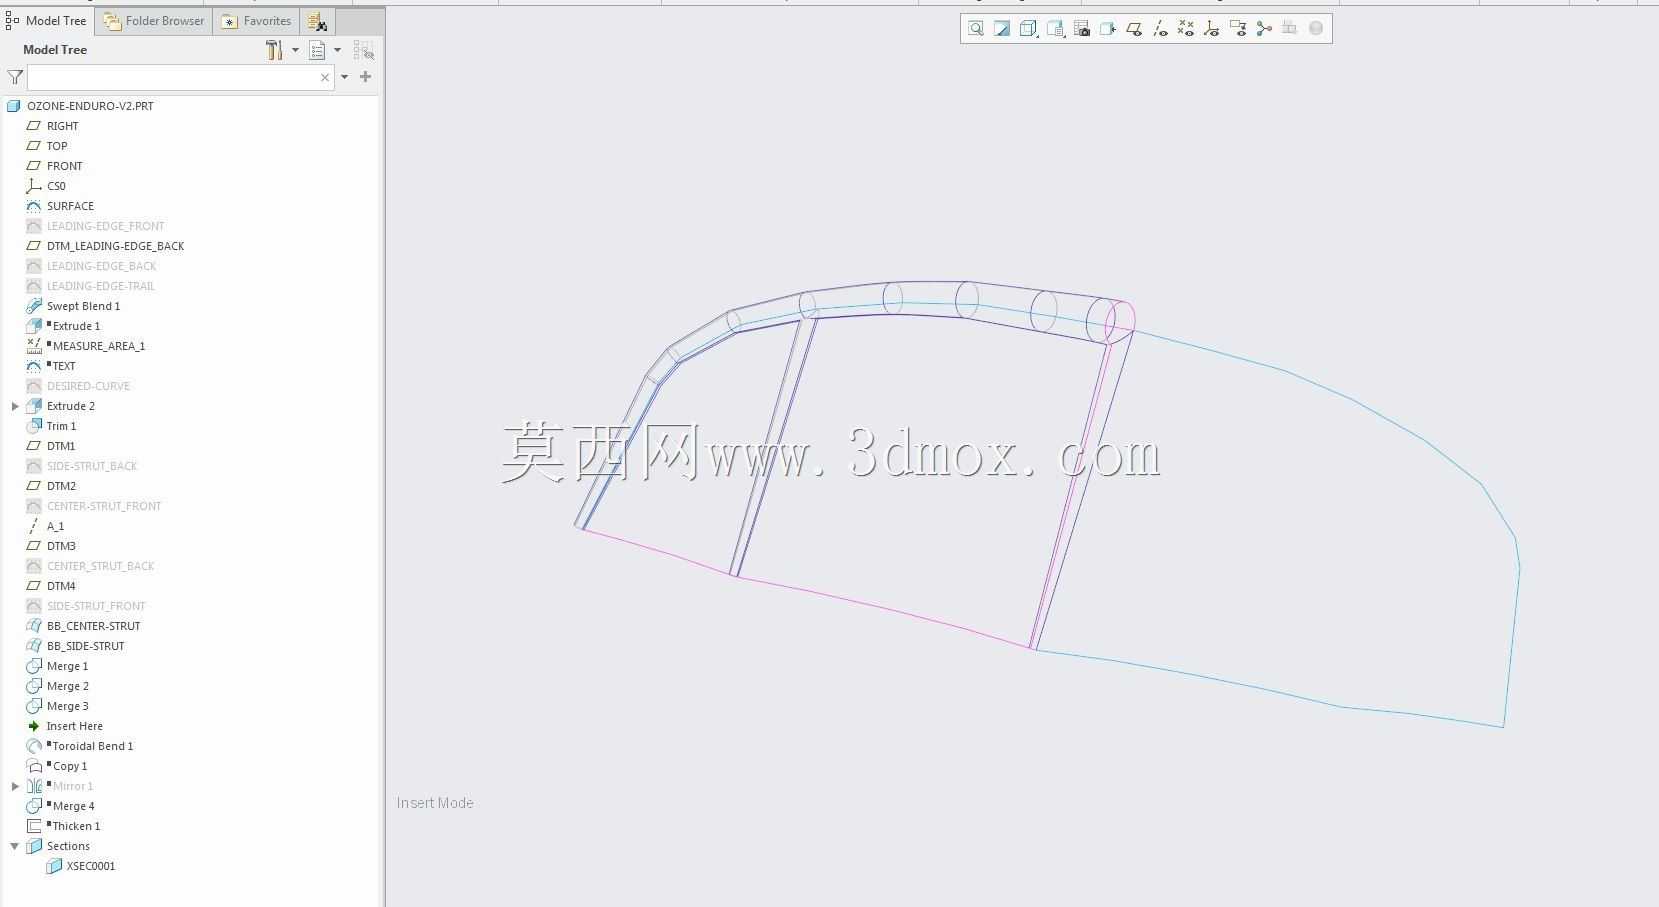Click the plus icon beside search

click(366, 77)
